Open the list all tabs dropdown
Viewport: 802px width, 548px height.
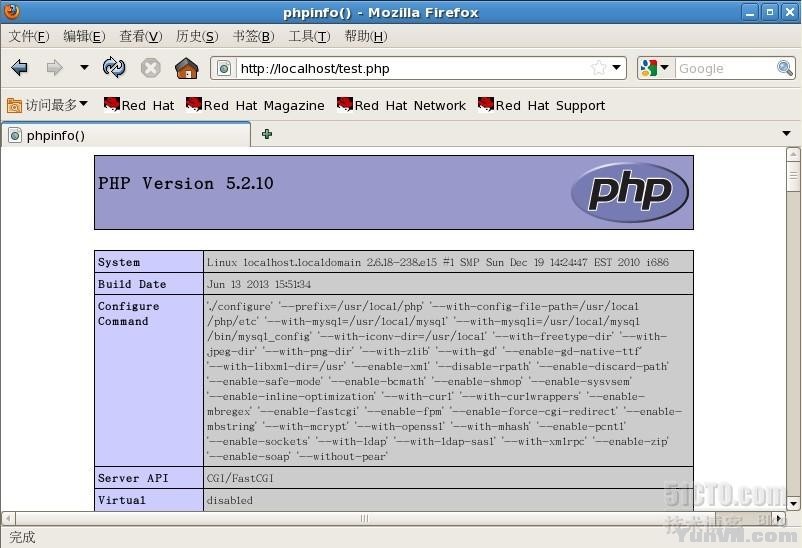(786, 134)
